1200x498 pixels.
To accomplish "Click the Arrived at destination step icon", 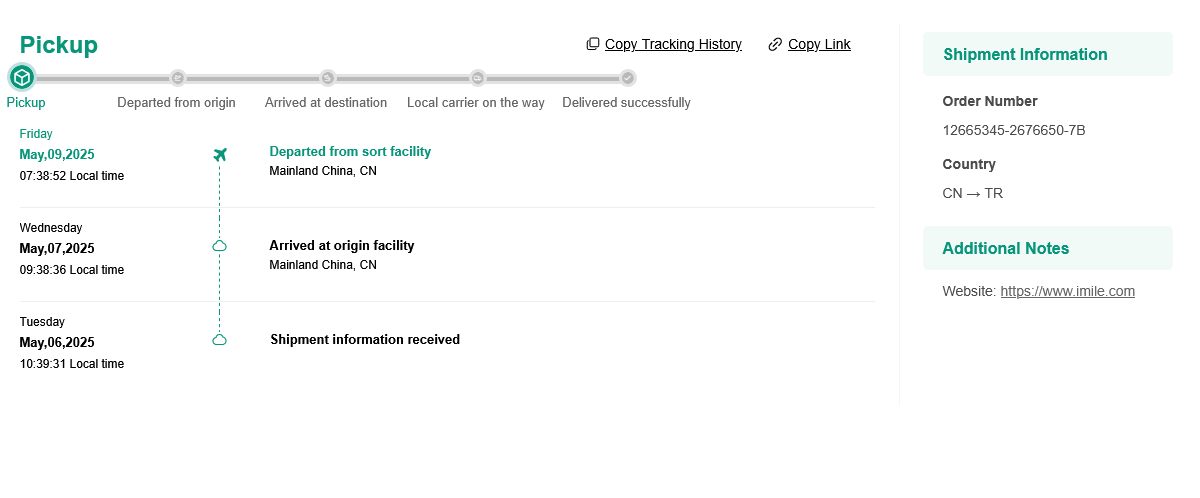I will [x=327, y=78].
